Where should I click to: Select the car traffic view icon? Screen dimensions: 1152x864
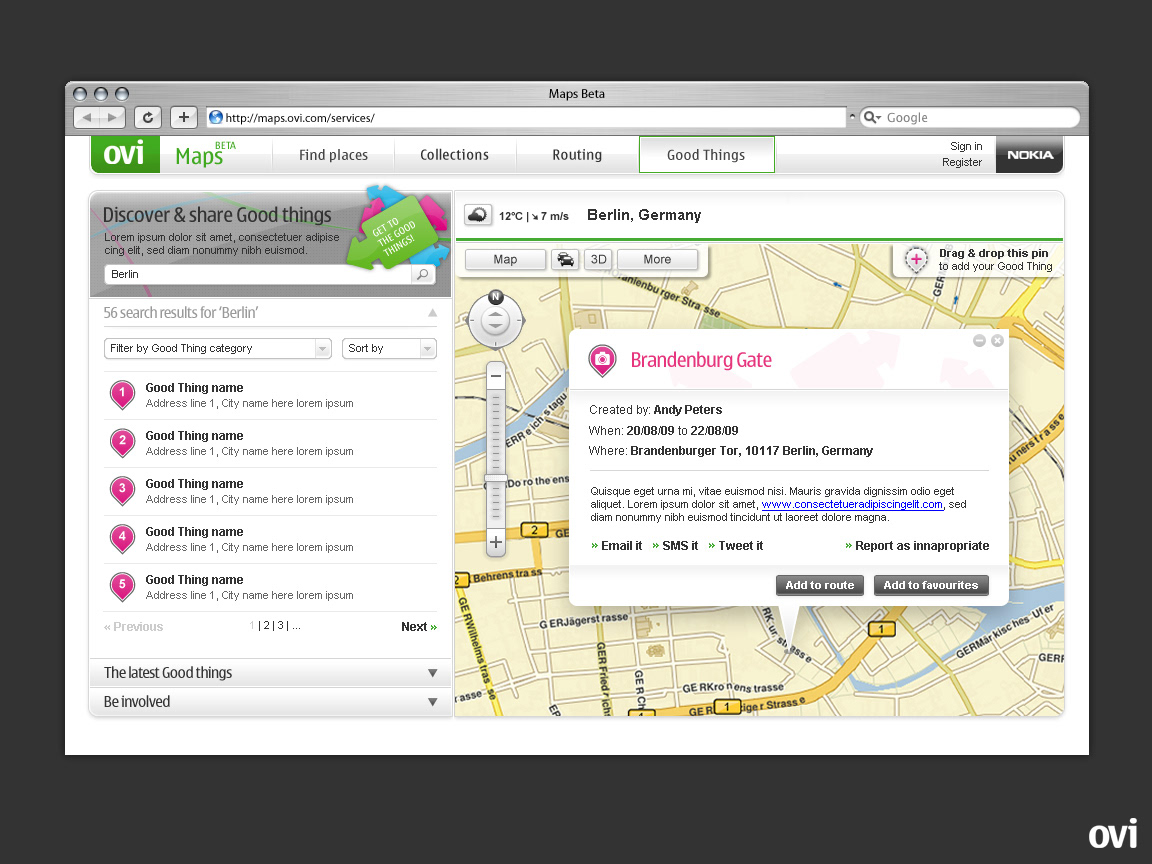tap(565, 259)
